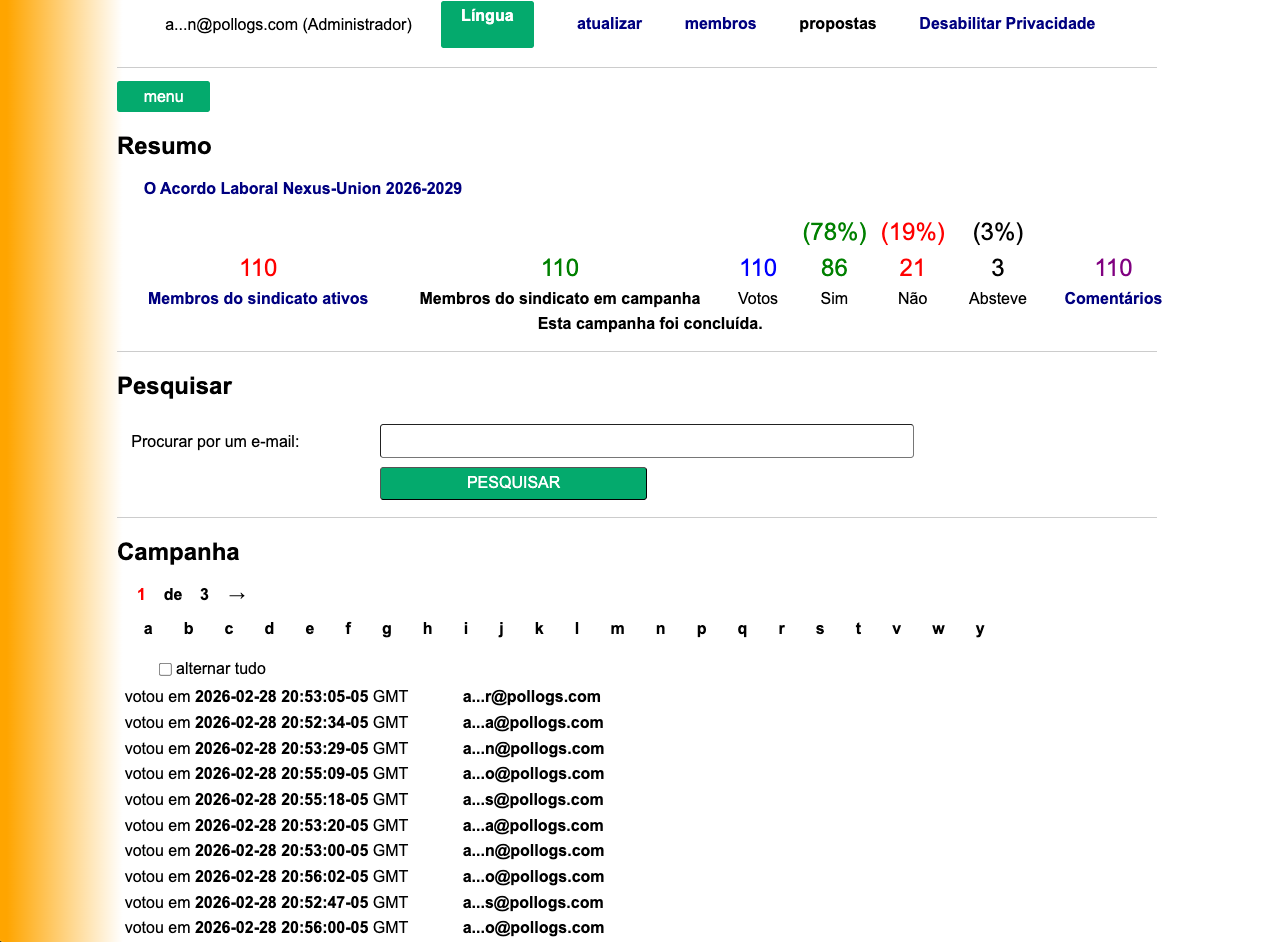Toggle the 'alternar tudo' checkbox
The image size is (1275, 942).
point(166,669)
